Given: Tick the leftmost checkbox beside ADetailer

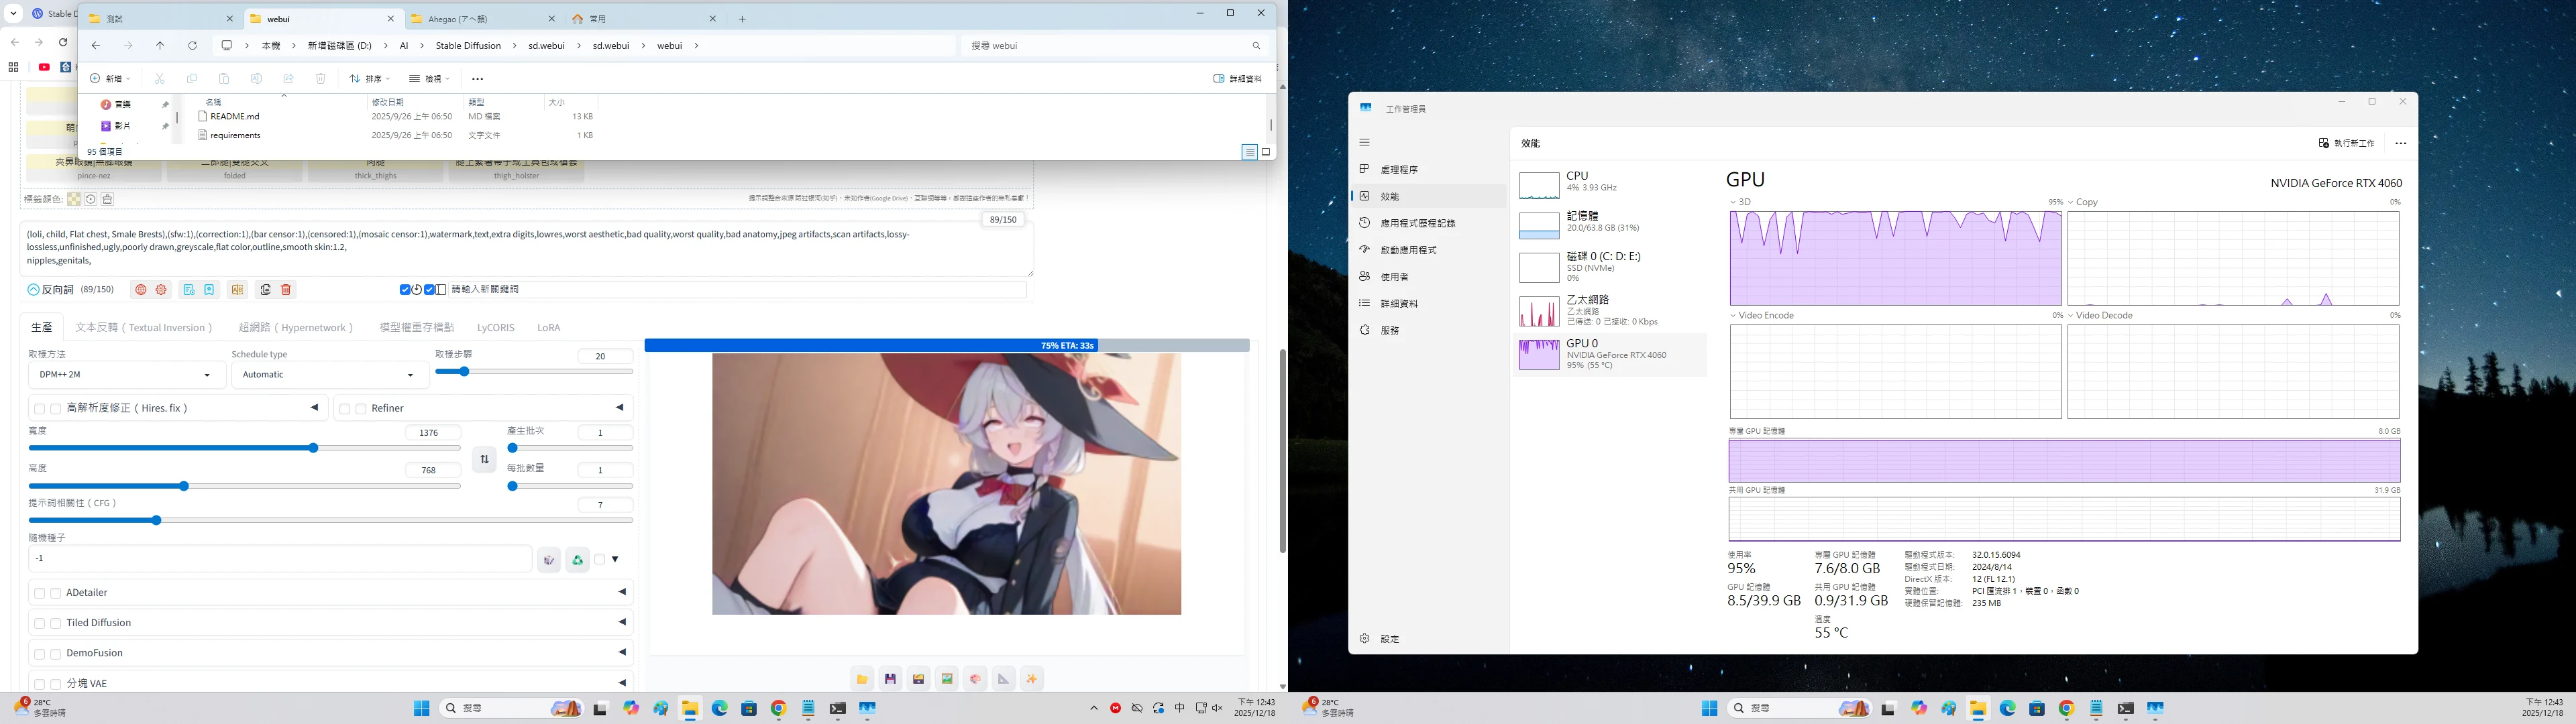Looking at the screenshot, I should [x=39, y=593].
